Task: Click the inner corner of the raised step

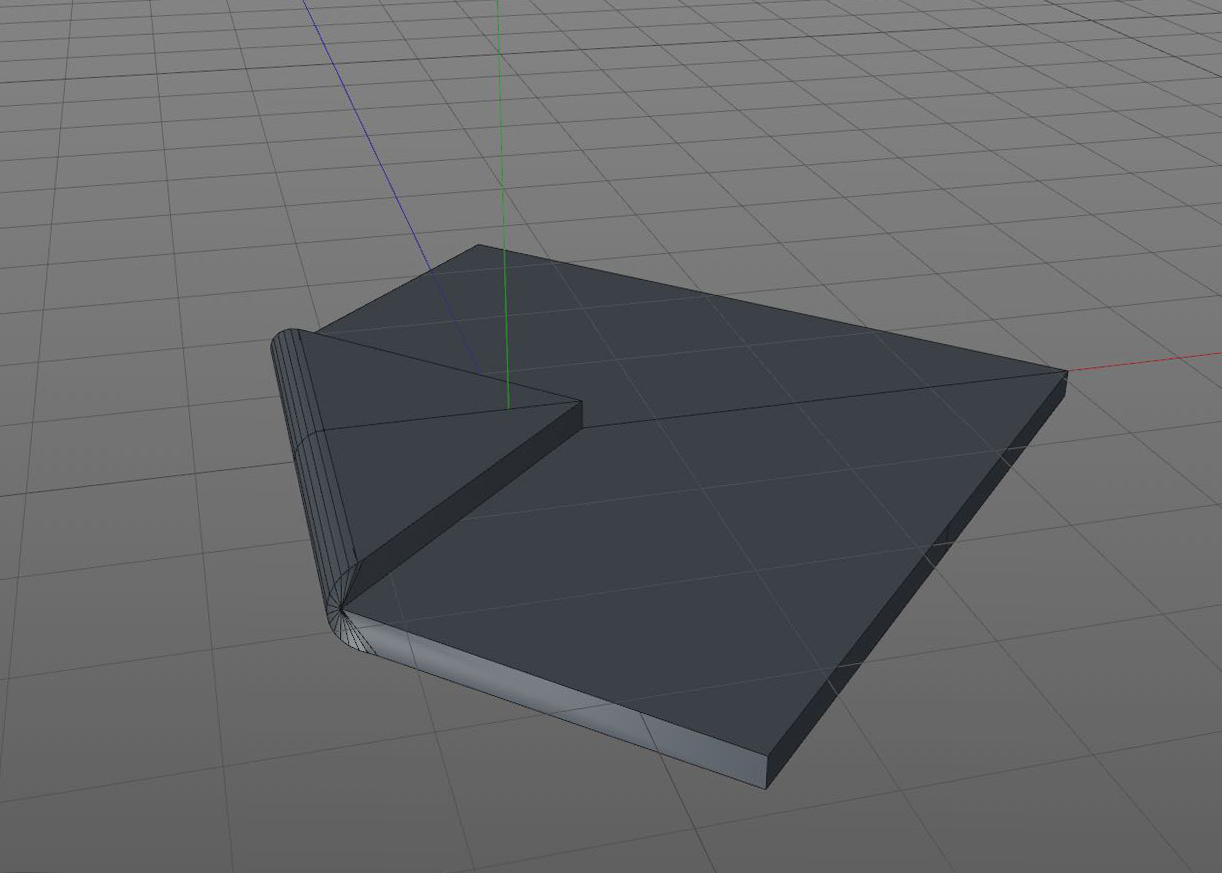Action: [x=581, y=403]
